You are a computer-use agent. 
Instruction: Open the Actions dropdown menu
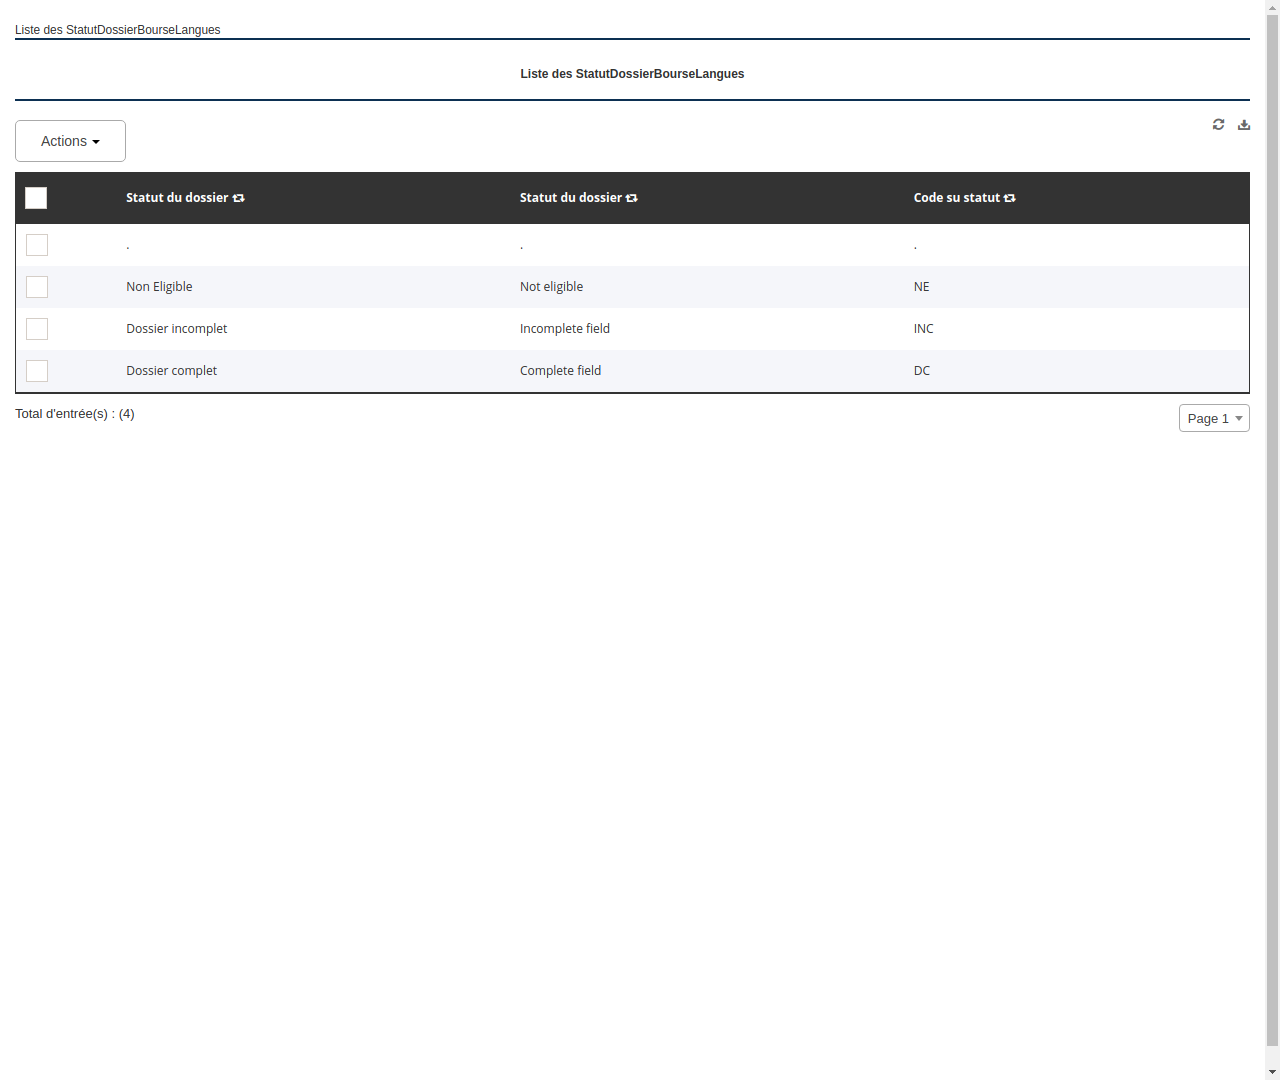pyautogui.click(x=70, y=141)
